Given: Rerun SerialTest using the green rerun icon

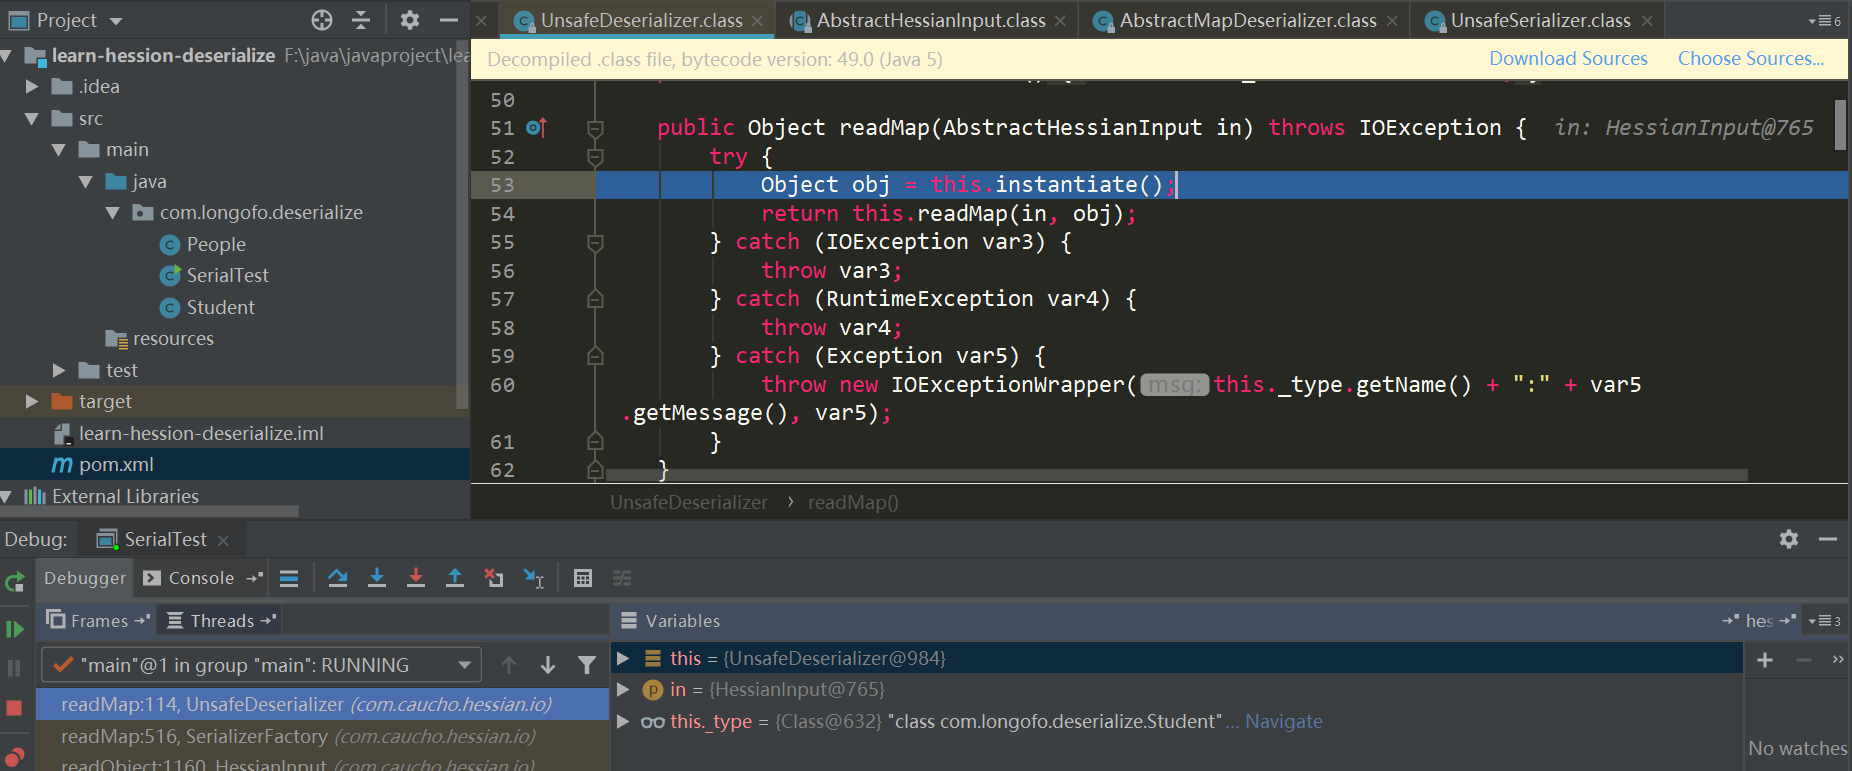Looking at the screenshot, I should click(14, 582).
